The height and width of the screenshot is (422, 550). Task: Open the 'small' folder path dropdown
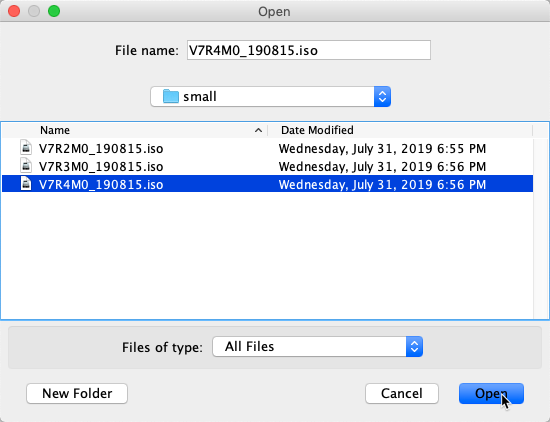270,96
